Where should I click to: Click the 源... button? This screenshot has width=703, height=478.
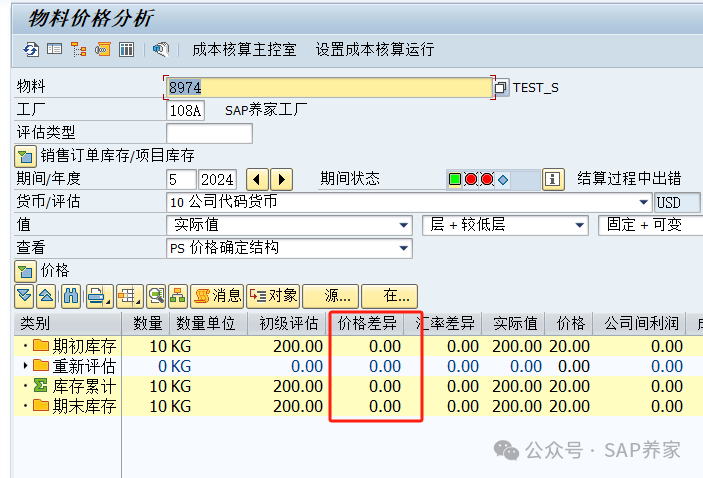tap(330, 296)
